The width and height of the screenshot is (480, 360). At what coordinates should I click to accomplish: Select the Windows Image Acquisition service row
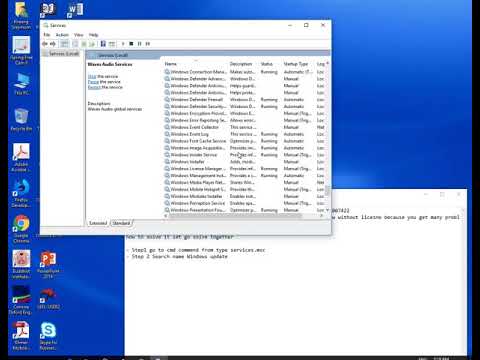244,148
